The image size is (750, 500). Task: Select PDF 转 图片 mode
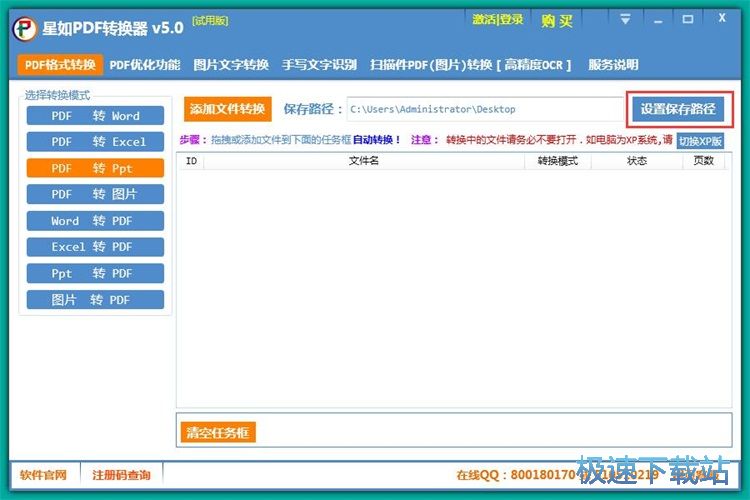coord(95,194)
